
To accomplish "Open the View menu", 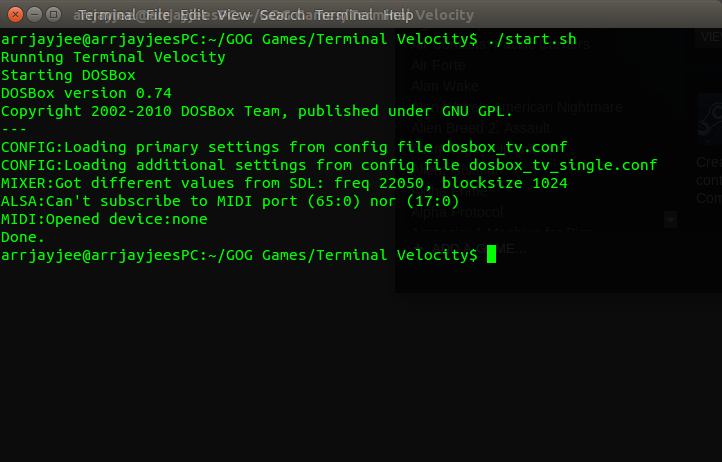I will pos(233,15).
